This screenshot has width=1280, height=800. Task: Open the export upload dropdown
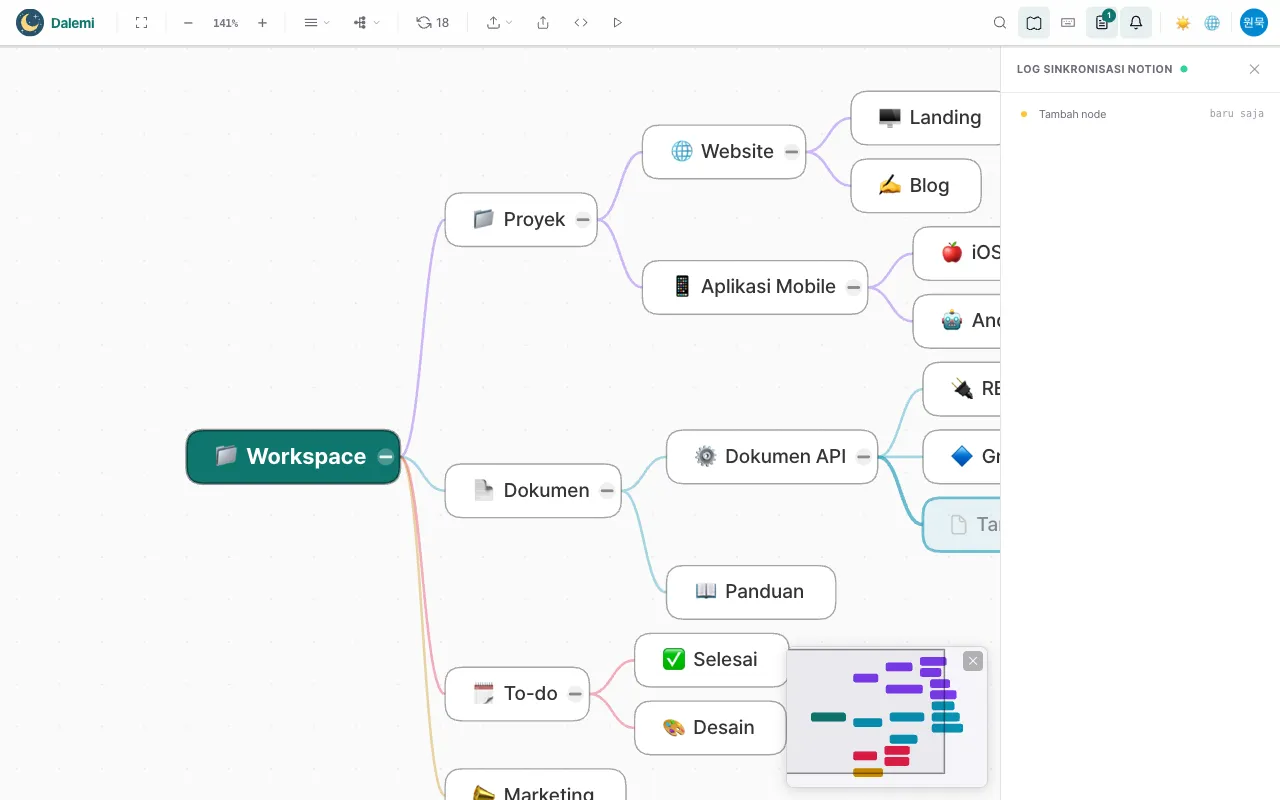click(499, 22)
